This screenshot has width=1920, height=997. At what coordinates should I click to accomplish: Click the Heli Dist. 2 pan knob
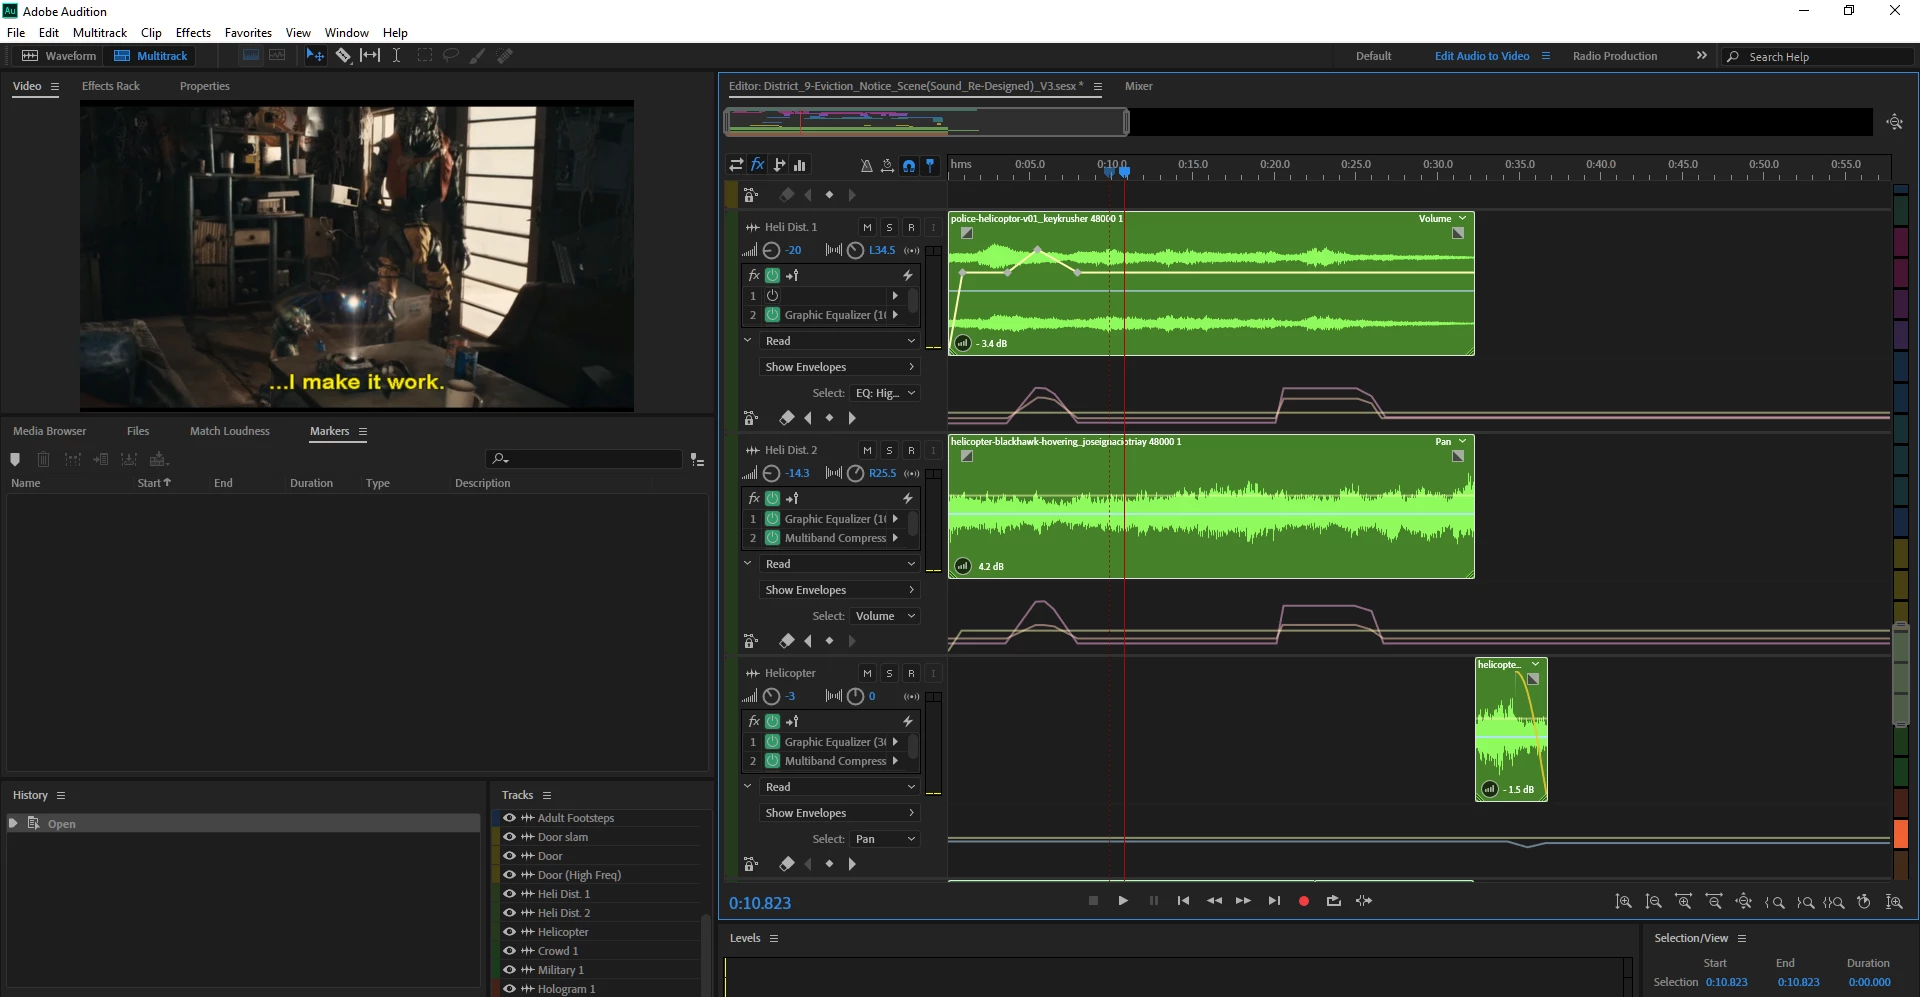click(856, 474)
